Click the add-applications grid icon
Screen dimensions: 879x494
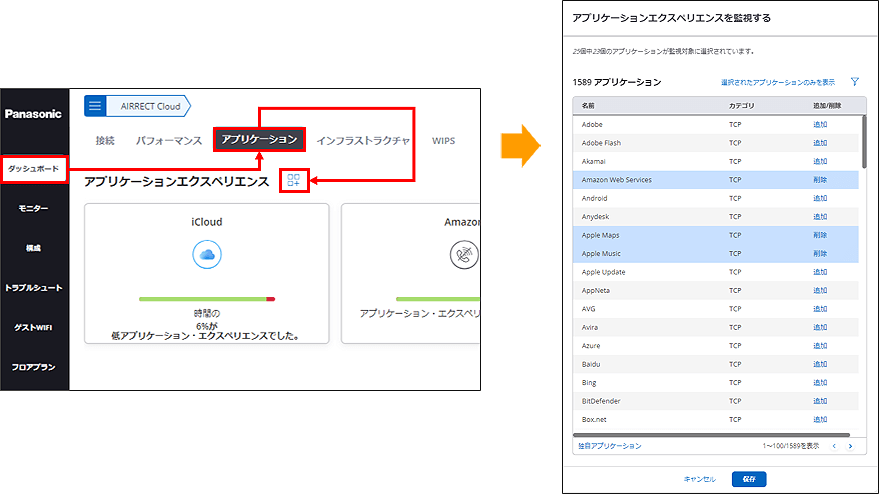click(293, 181)
